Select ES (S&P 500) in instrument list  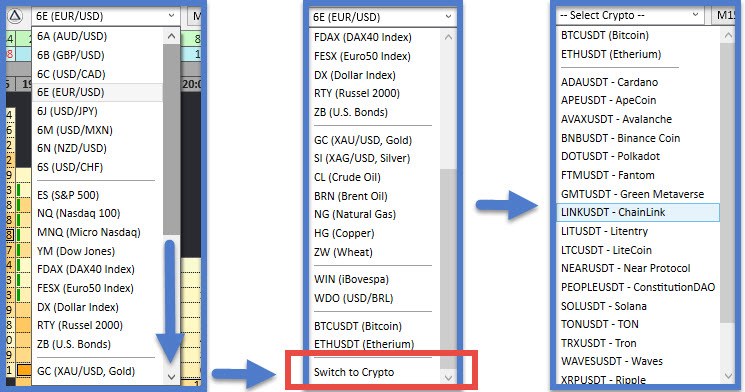click(68, 195)
